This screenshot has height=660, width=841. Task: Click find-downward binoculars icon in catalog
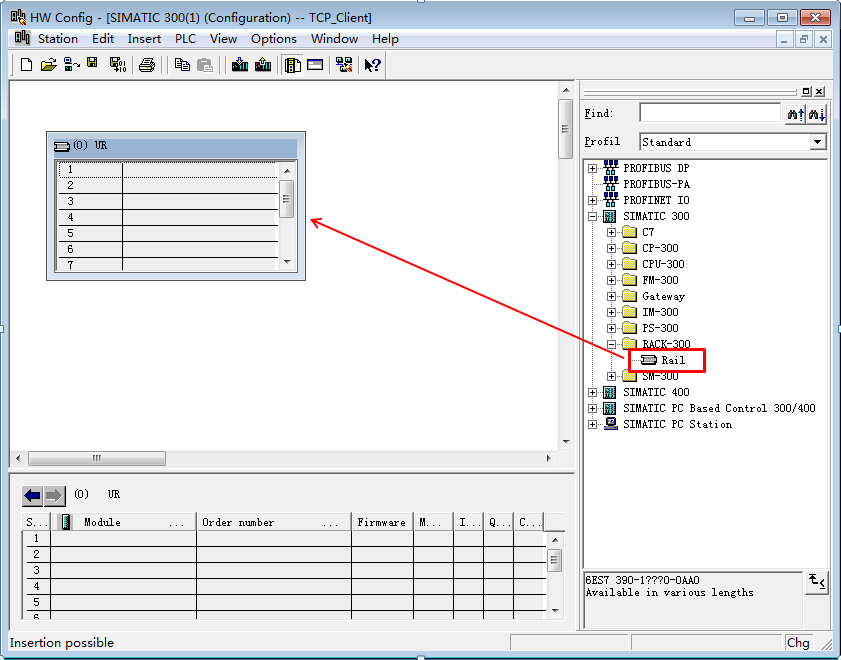816,114
